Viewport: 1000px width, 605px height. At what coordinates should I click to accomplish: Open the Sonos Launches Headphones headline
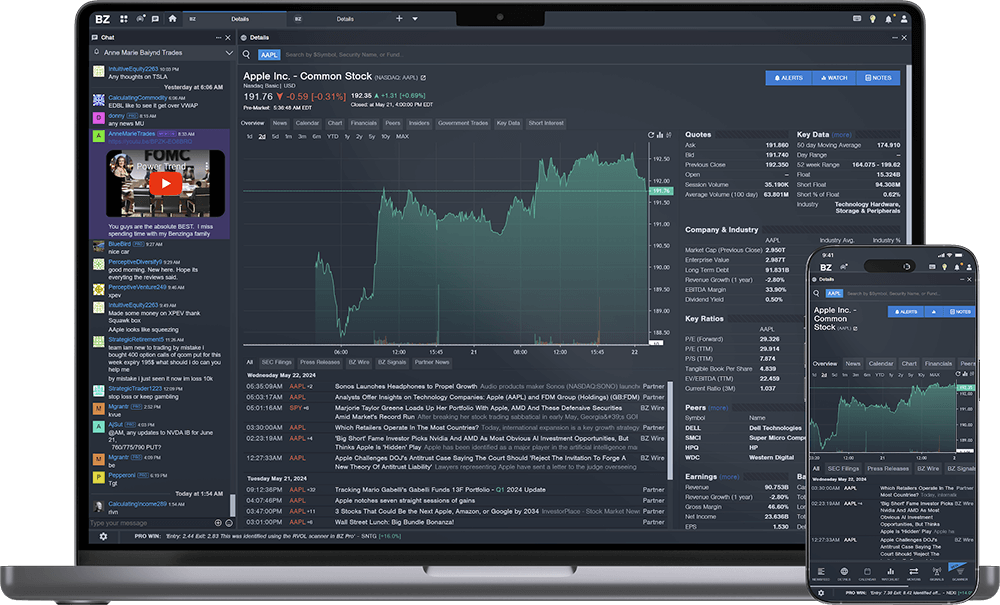click(406, 386)
